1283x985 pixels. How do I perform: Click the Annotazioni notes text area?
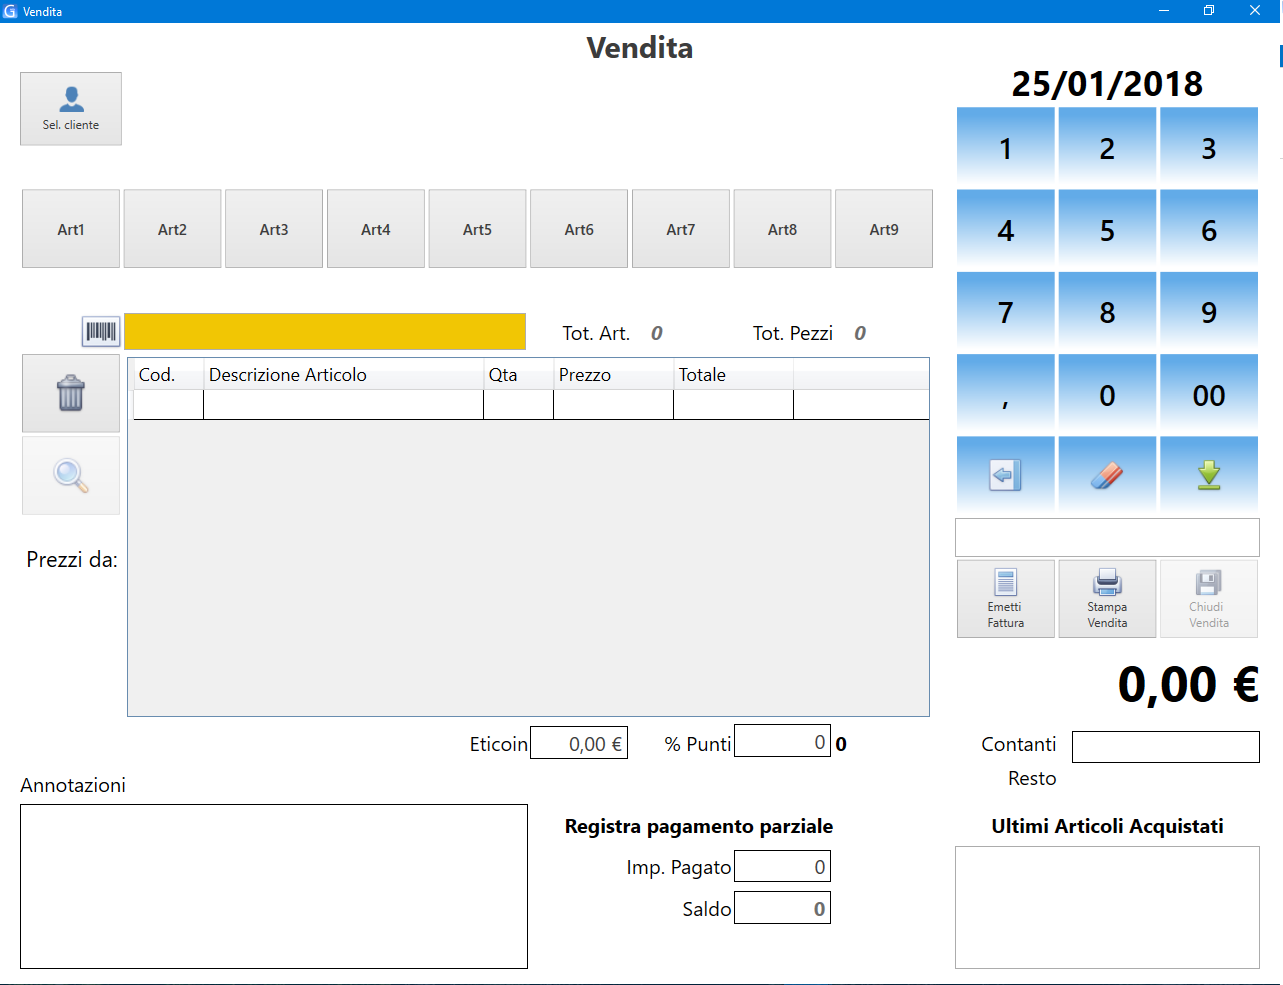[274, 886]
